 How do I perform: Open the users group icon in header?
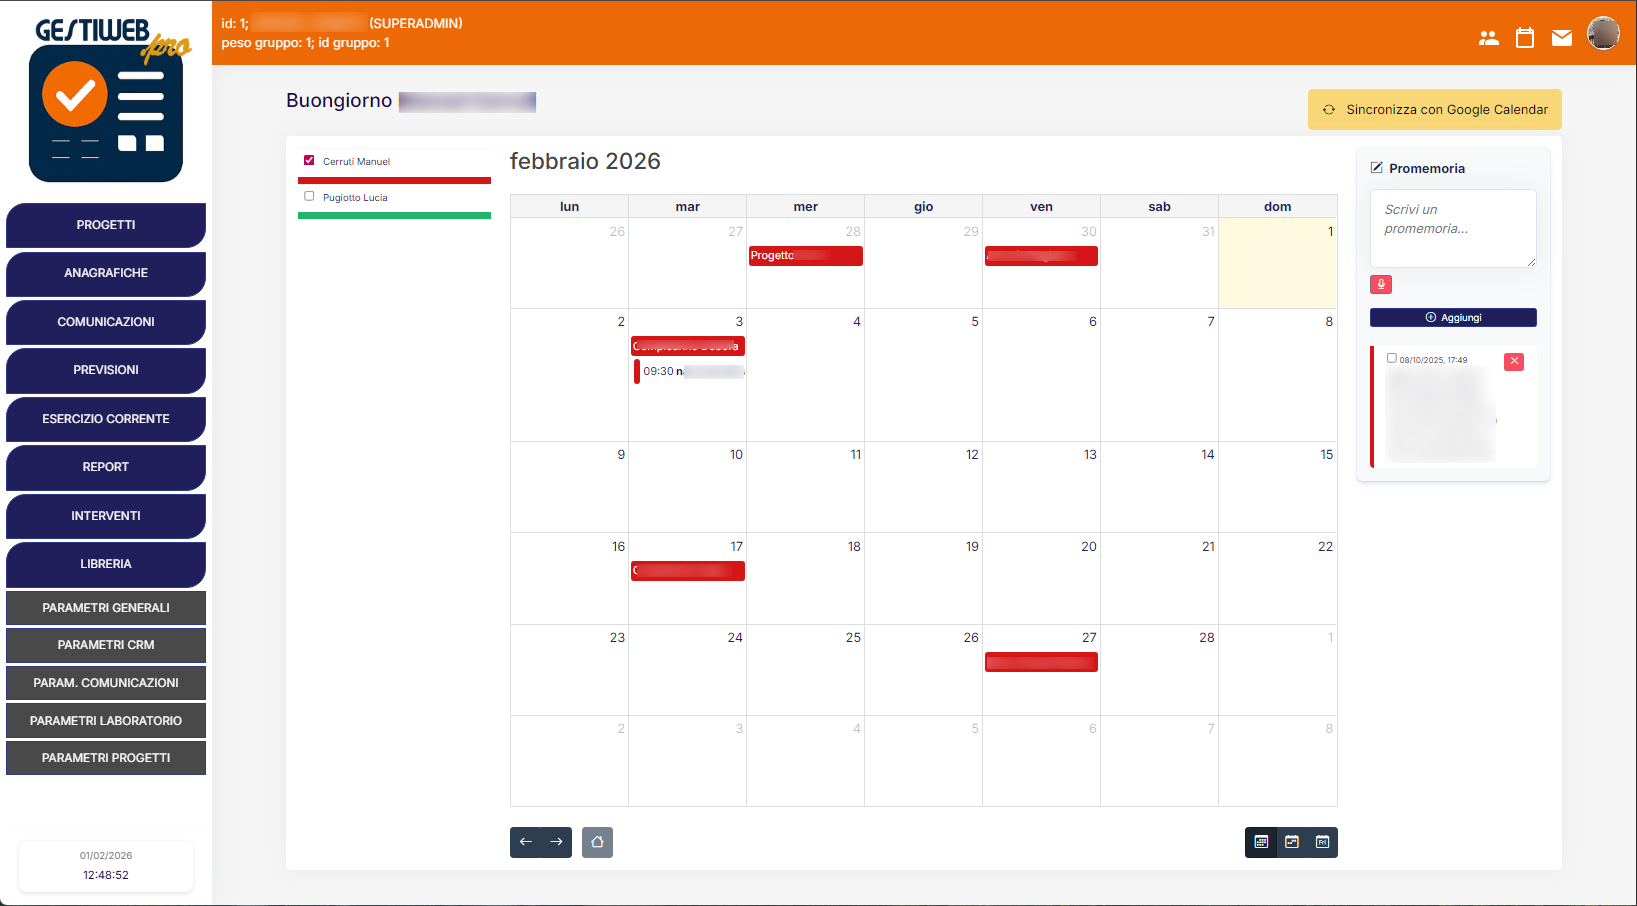1488,38
